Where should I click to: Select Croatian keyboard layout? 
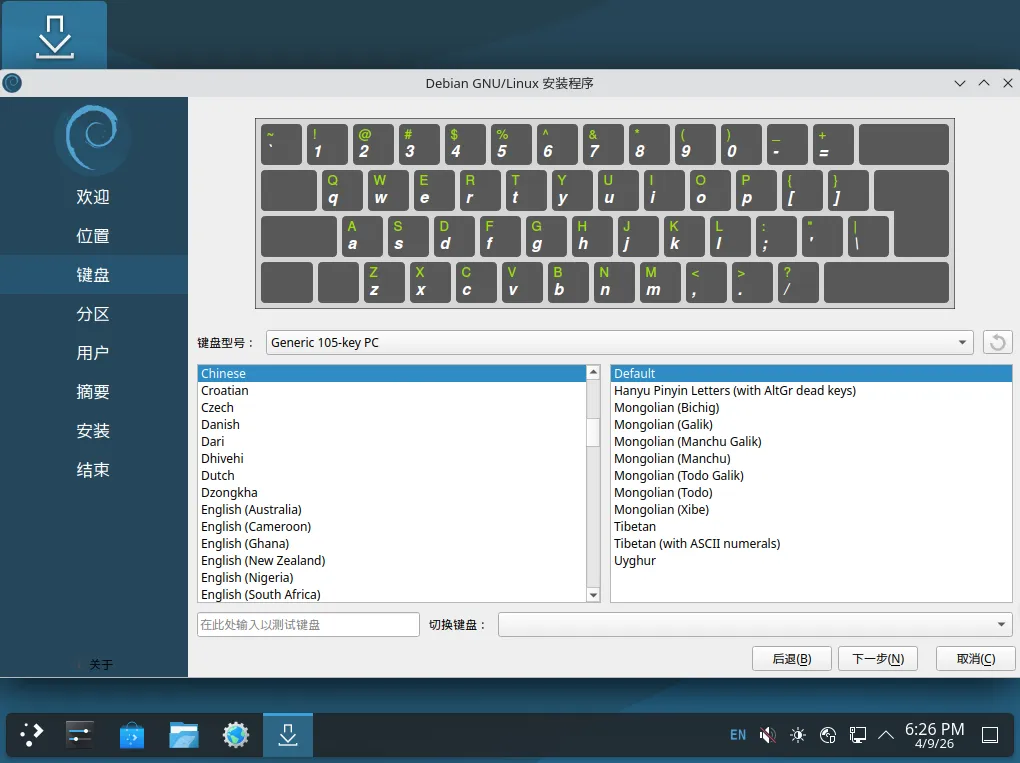click(392, 390)
